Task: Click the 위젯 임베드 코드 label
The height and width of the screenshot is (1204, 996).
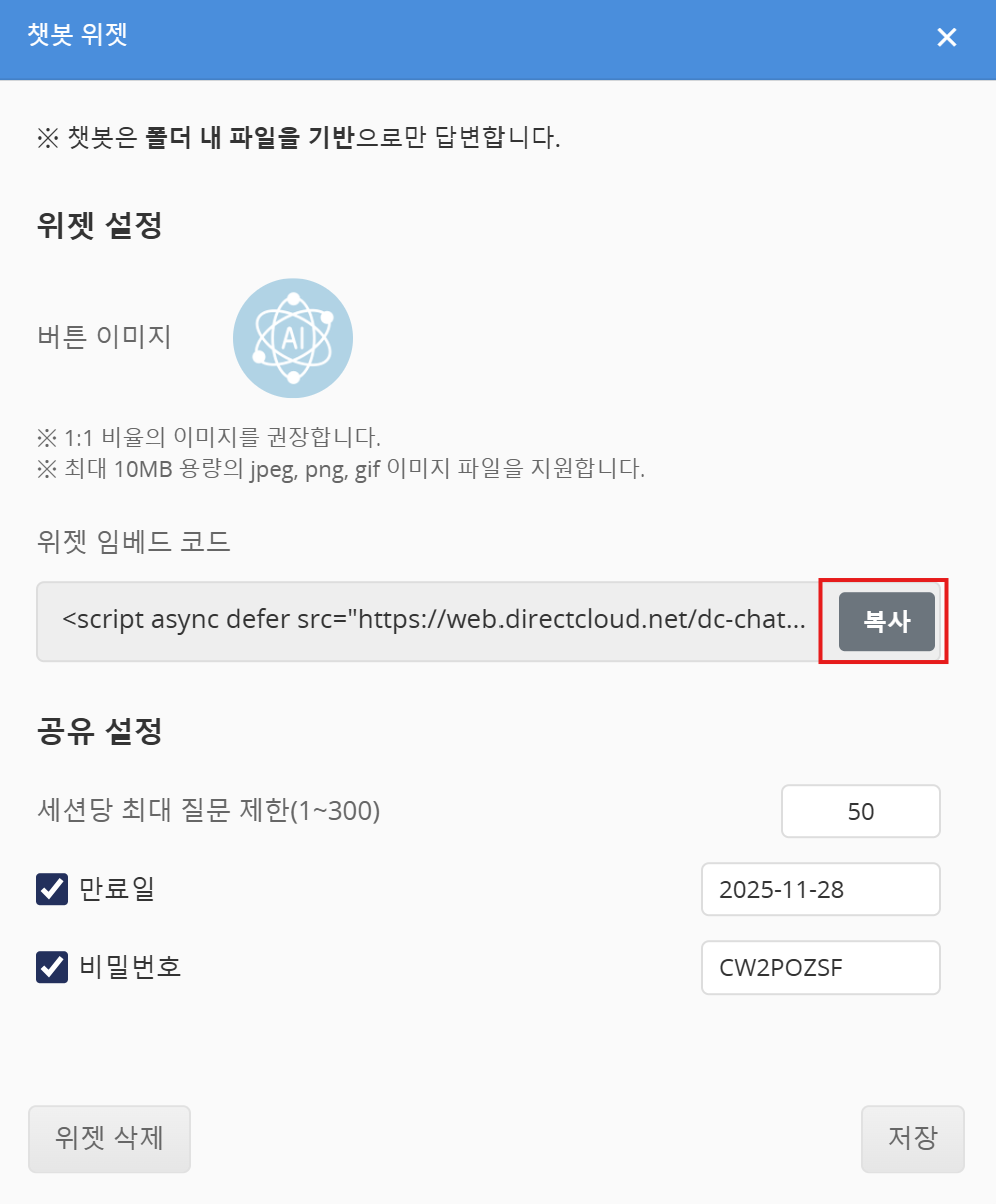Action: click(x=133, y=542)
